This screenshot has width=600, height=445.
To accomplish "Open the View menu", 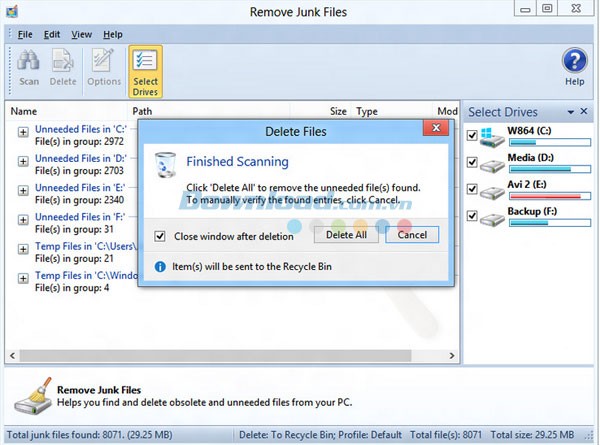I will pyautogui.click(x=82, y=34).
